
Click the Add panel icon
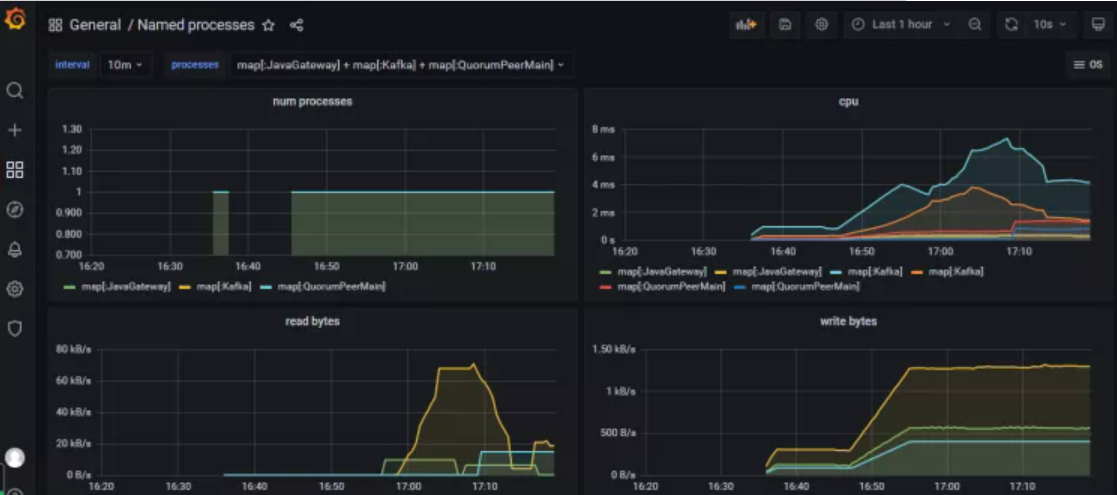(x=746, y=24)
